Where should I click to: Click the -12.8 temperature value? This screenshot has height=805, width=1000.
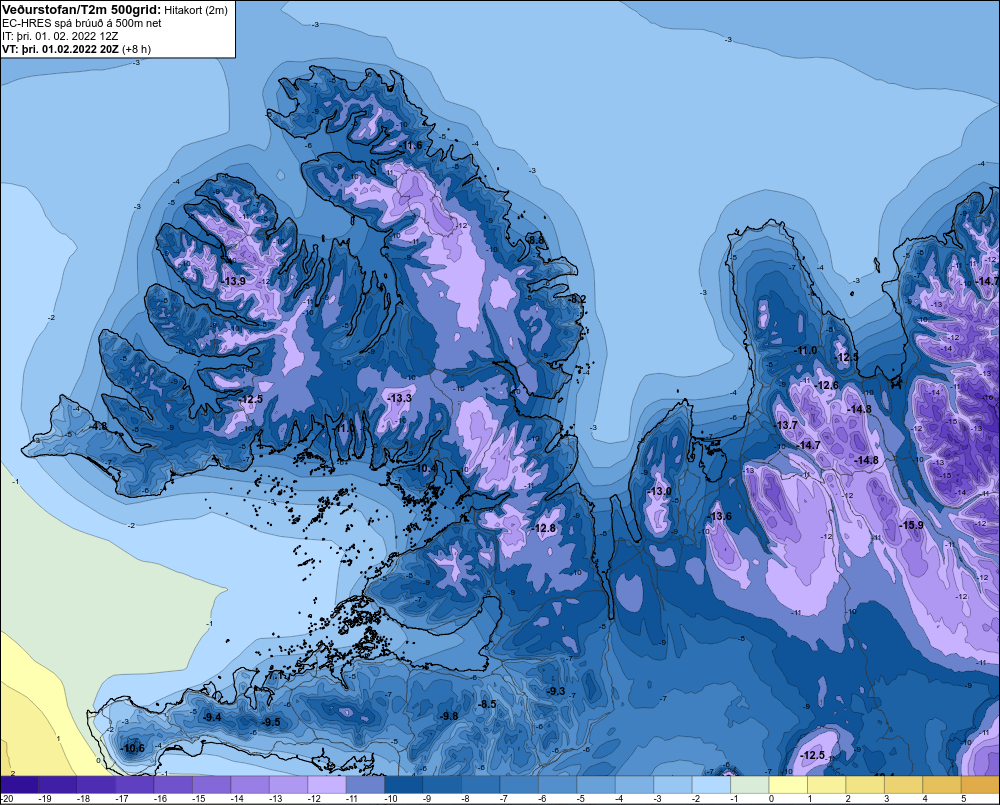click(x=544, y=528)
